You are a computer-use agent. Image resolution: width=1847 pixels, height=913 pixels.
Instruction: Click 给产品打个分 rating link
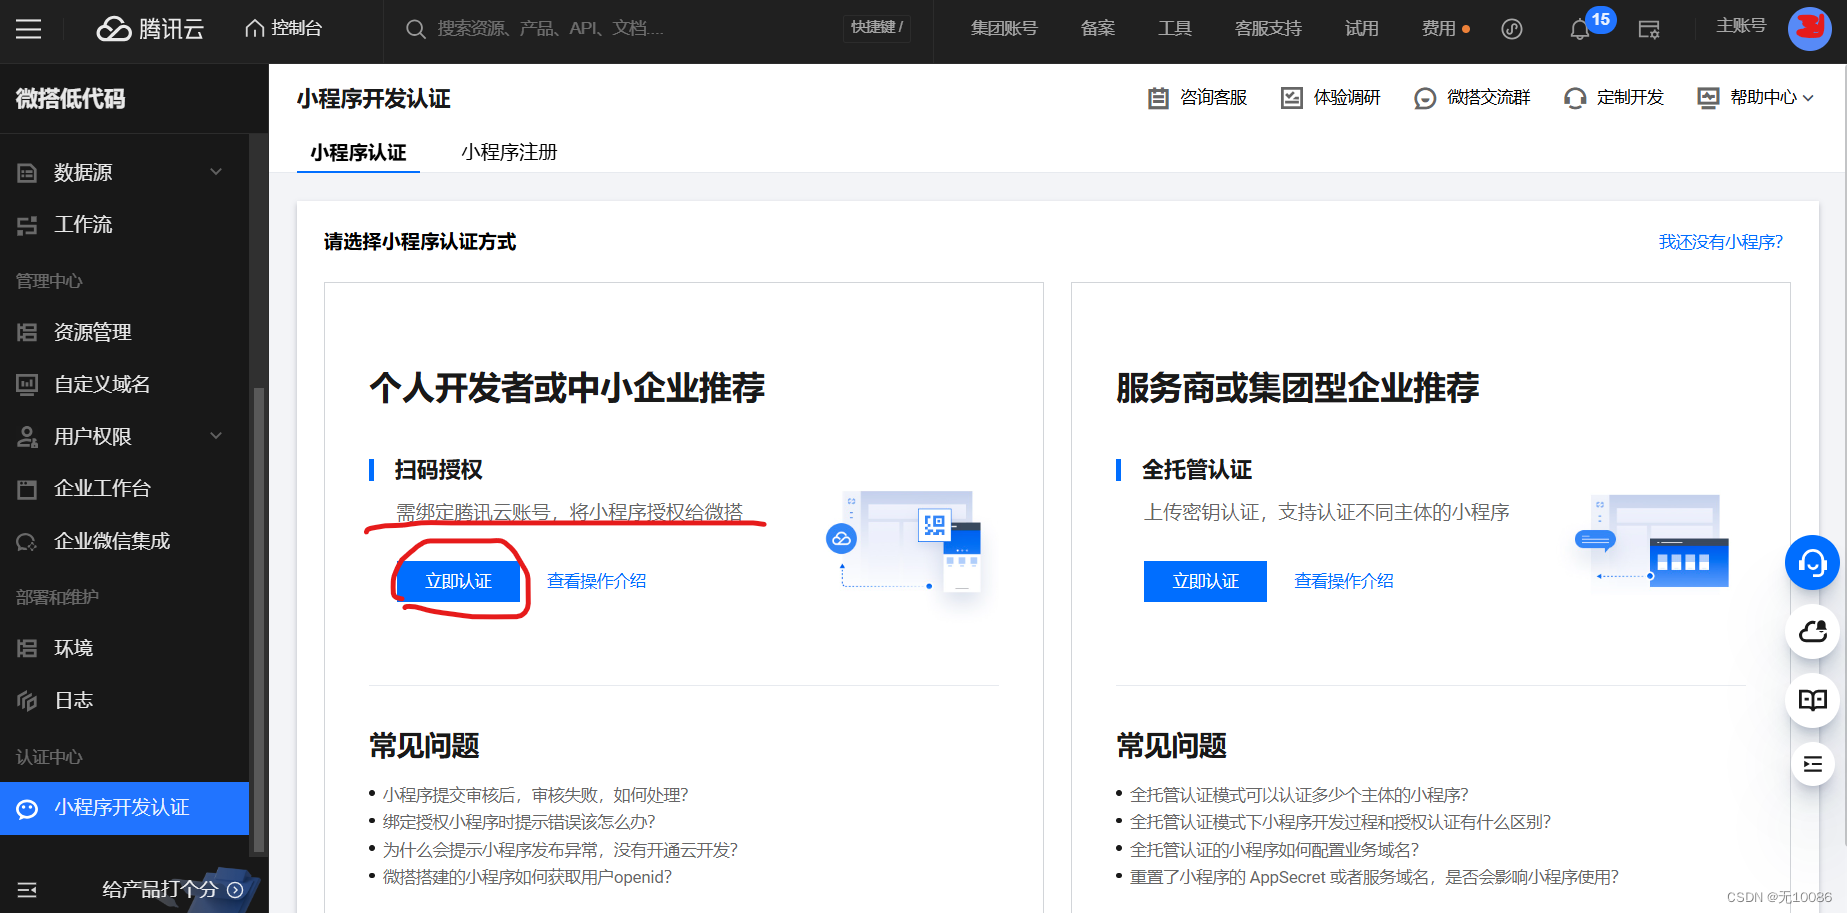tap(172, 889)
